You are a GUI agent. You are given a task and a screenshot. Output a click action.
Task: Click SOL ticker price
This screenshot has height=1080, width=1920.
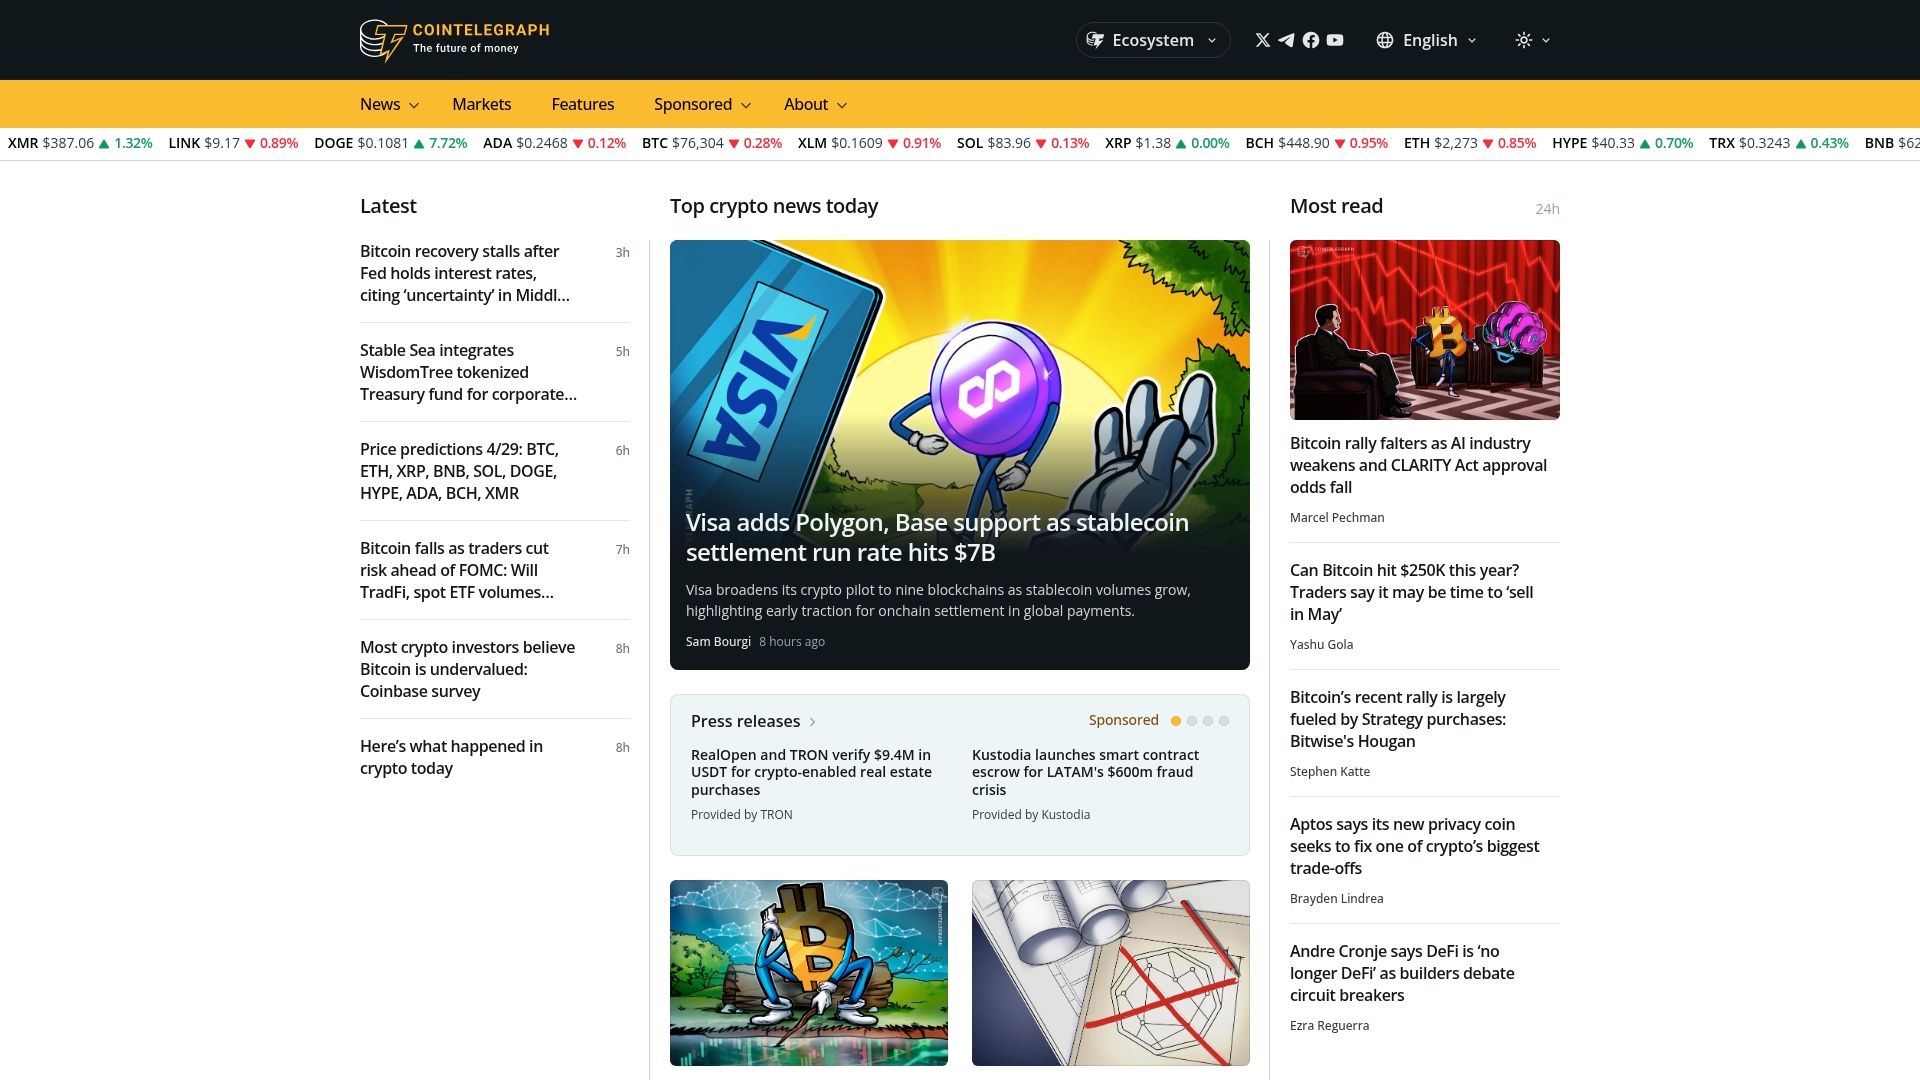click(x=1009, y=143)
